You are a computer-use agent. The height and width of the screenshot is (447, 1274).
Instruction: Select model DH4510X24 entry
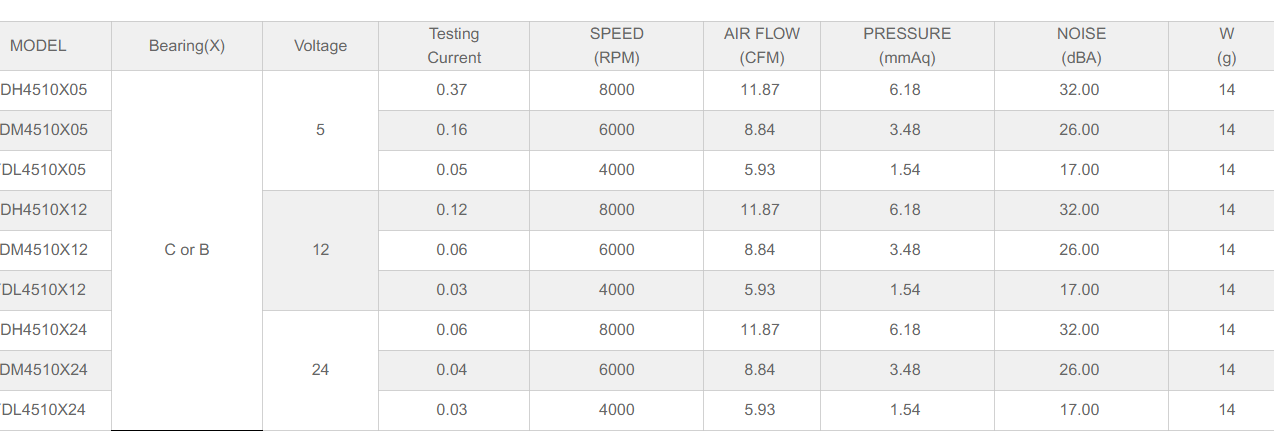(x=44, y=330)
